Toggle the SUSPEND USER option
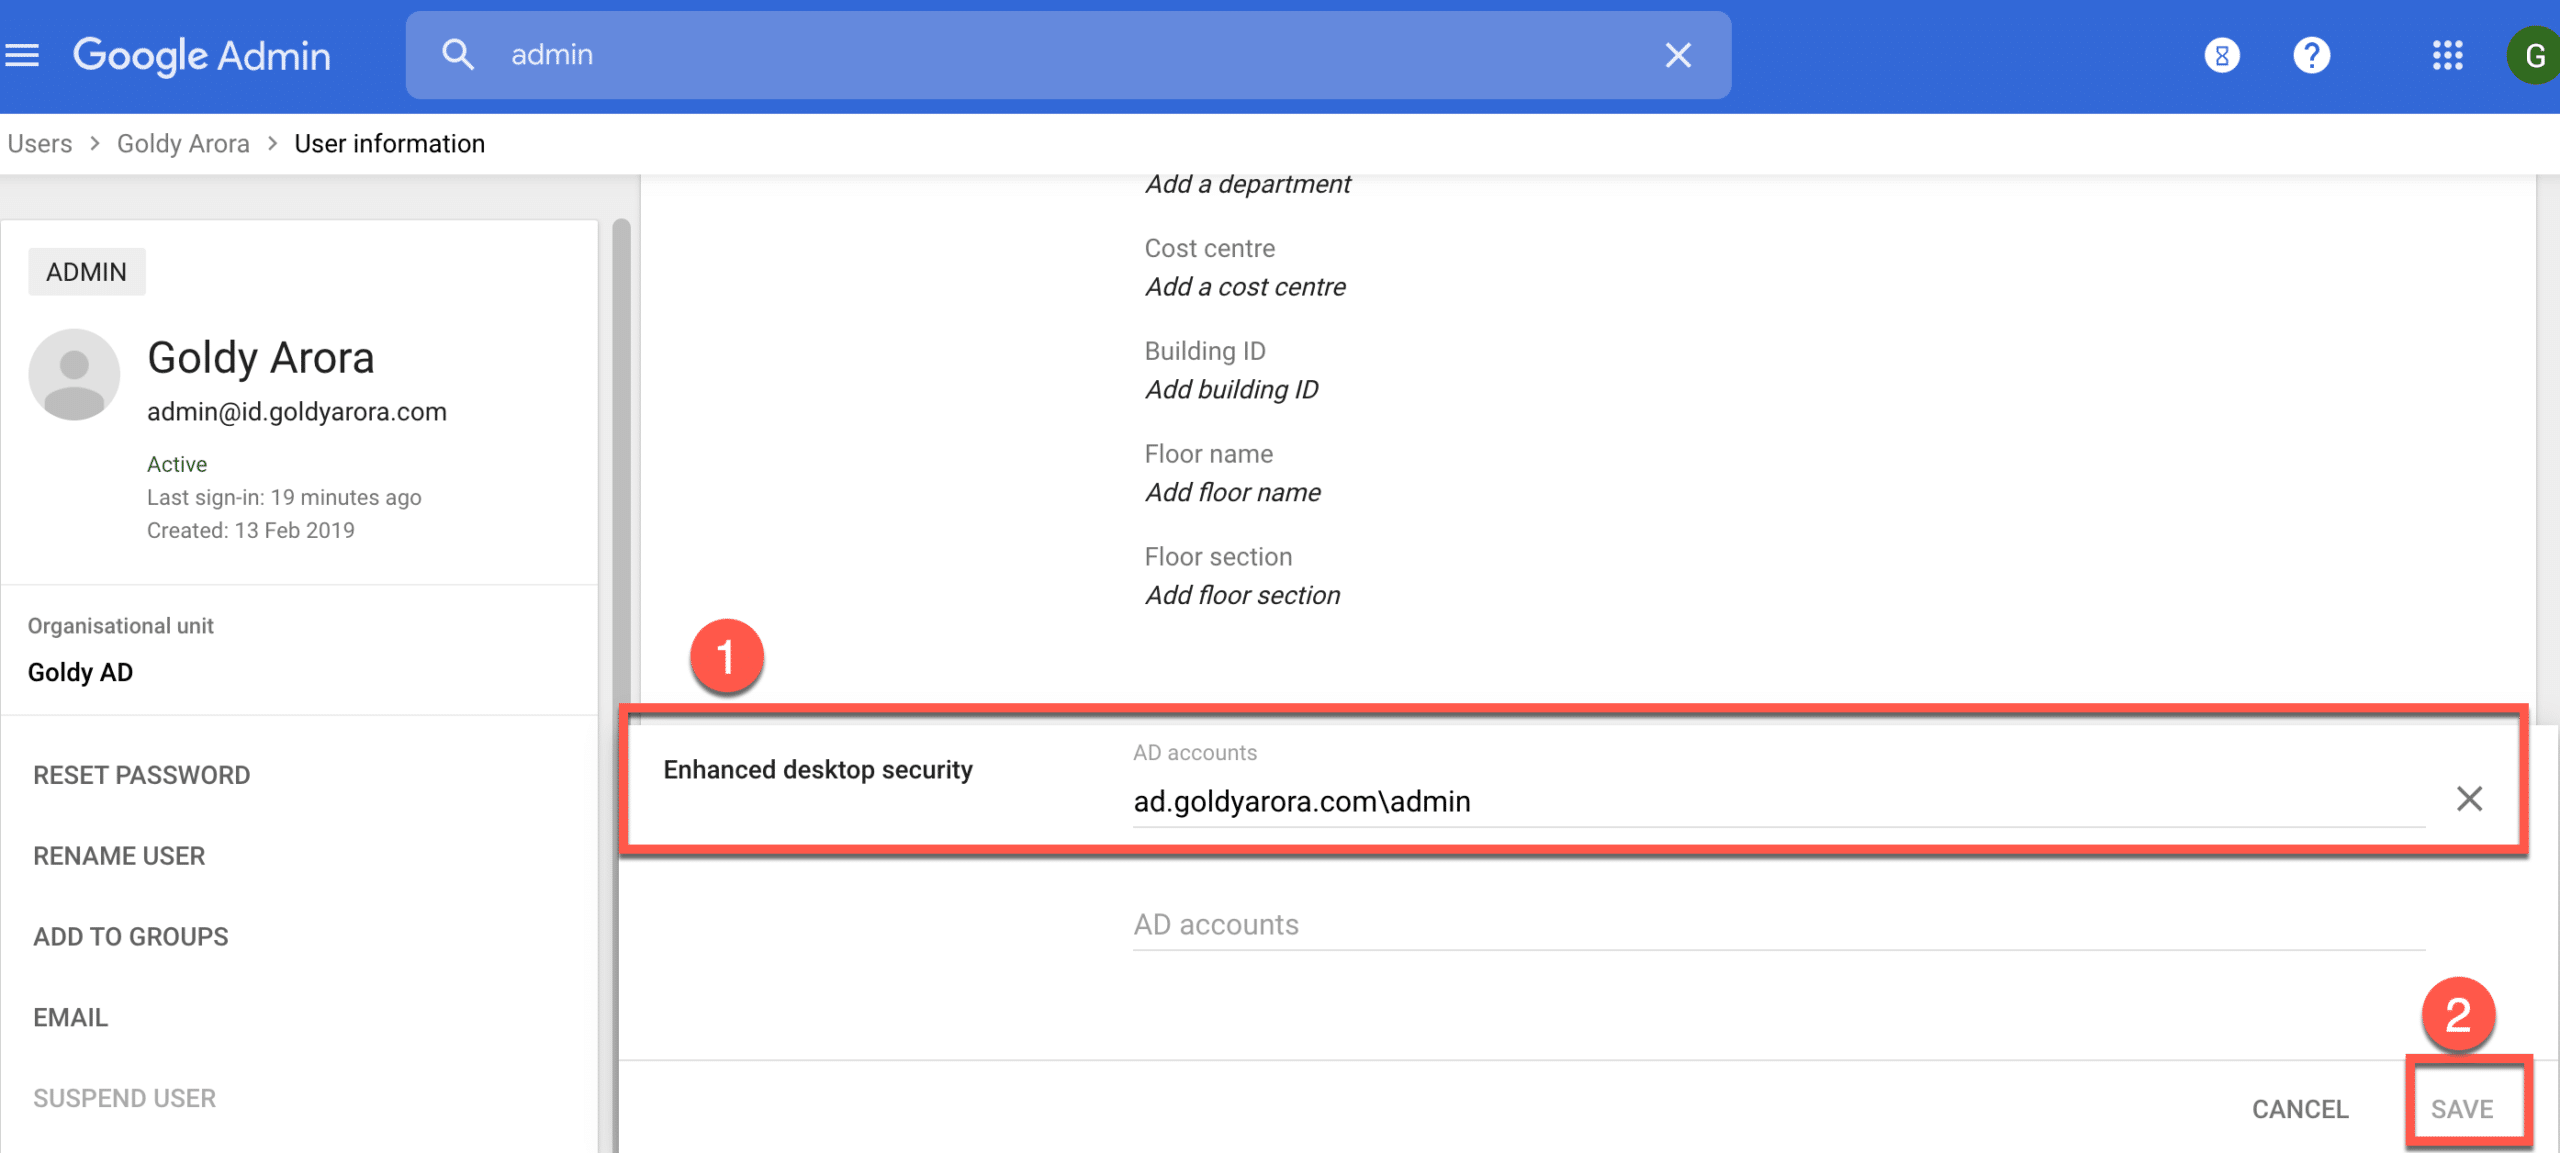Viewport: 2560px width, 1153px height. pos(124,1097)
